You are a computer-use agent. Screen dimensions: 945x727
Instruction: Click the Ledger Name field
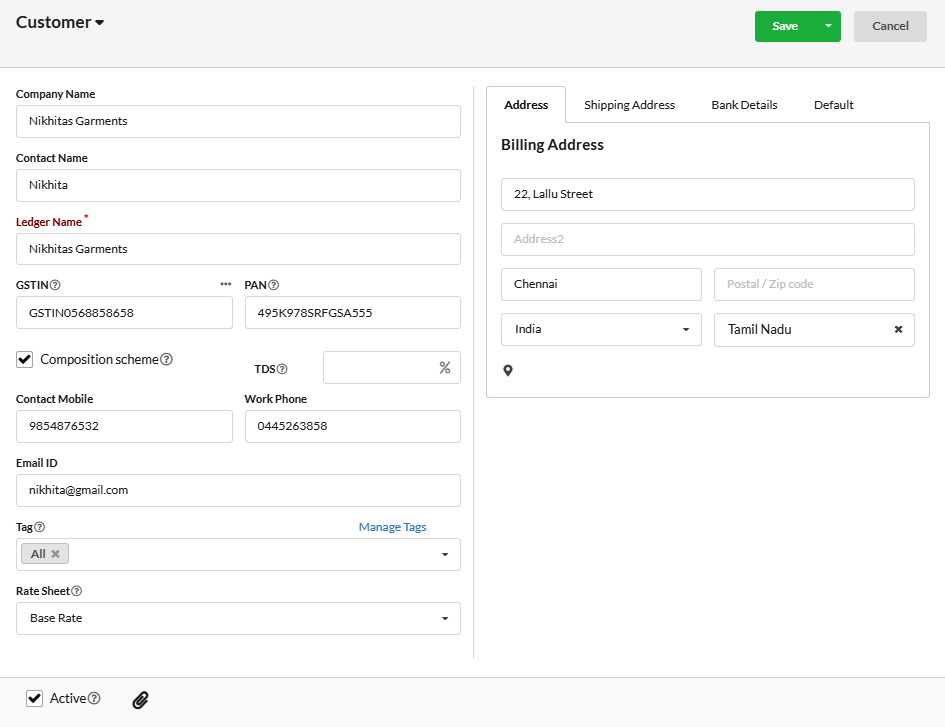pyautogui.click(x=238, y=249)
